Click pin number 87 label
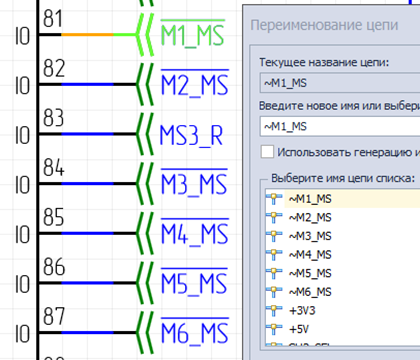Screen dimensions: 420x360 [53, 317]
